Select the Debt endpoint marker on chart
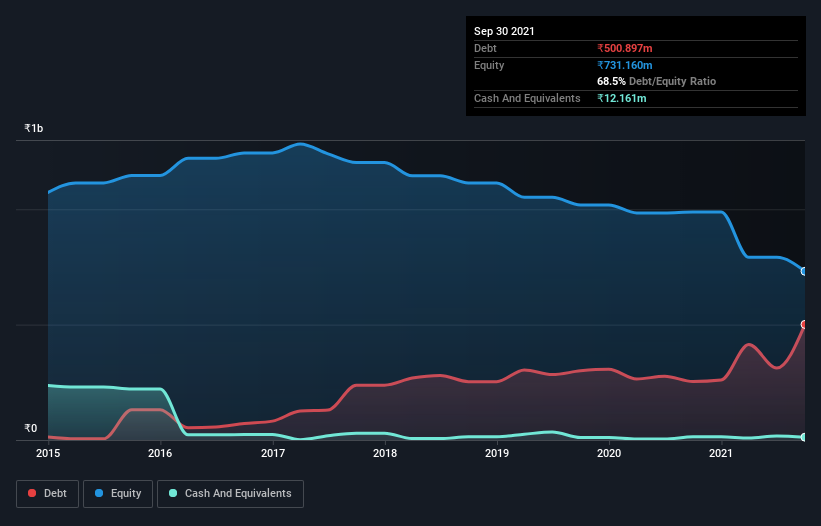The image size is (821, 526). 803,324
